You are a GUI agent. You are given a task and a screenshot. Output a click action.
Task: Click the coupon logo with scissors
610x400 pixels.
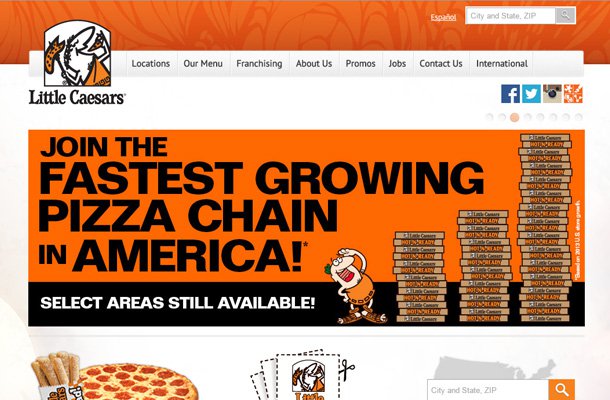click(305, 375)
